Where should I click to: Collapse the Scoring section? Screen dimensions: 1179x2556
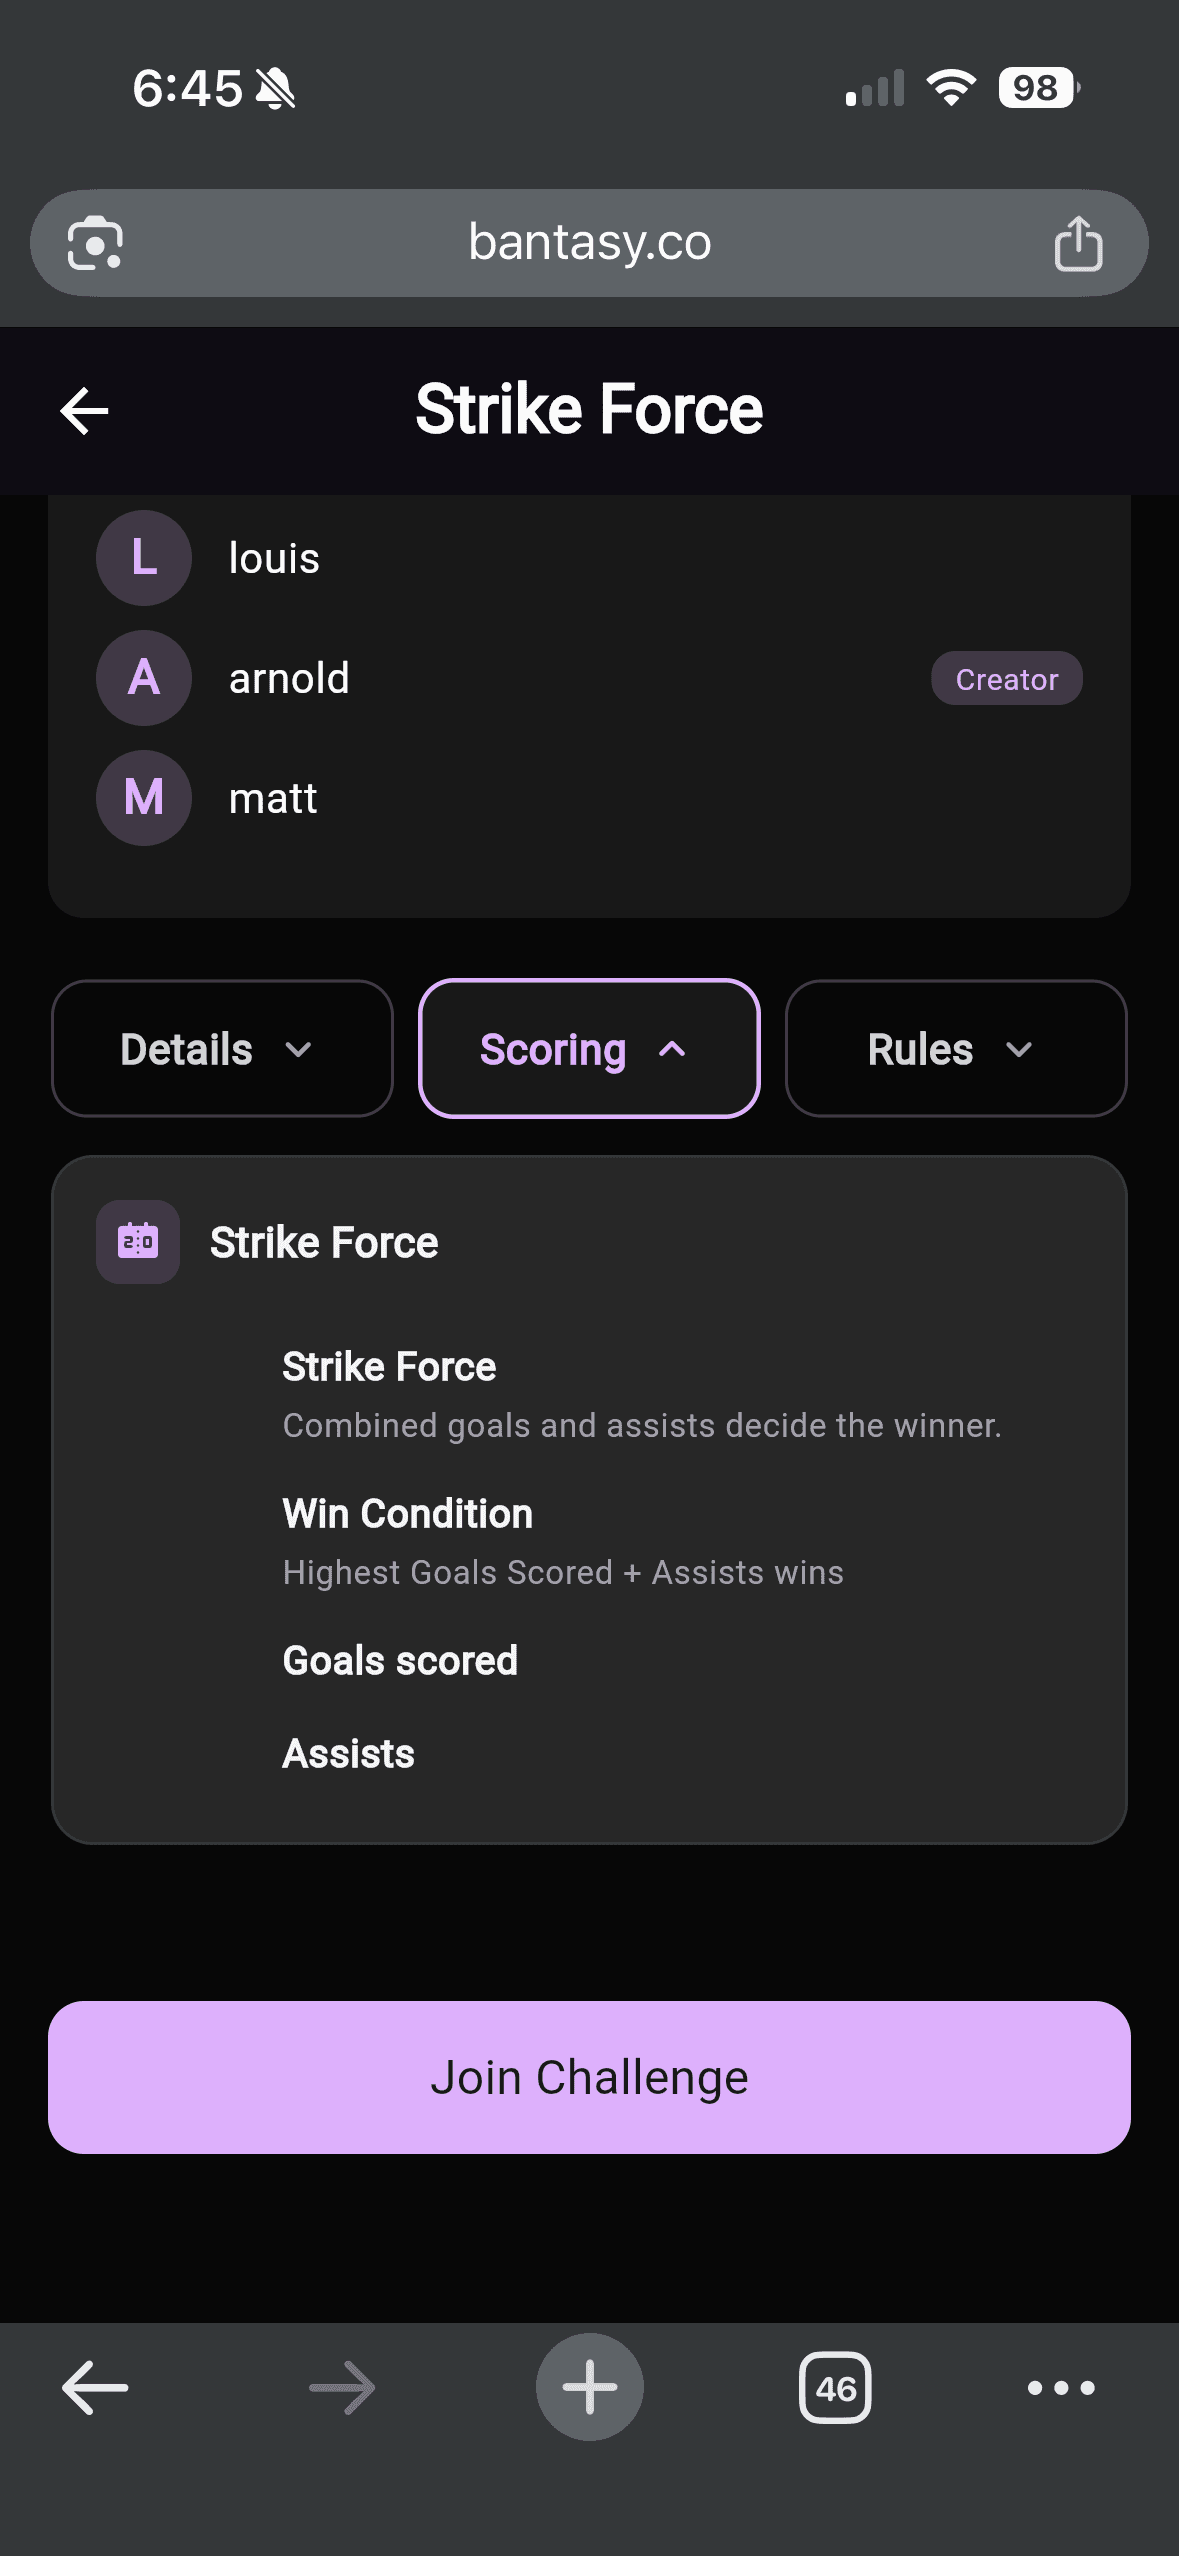point(588,1048)
